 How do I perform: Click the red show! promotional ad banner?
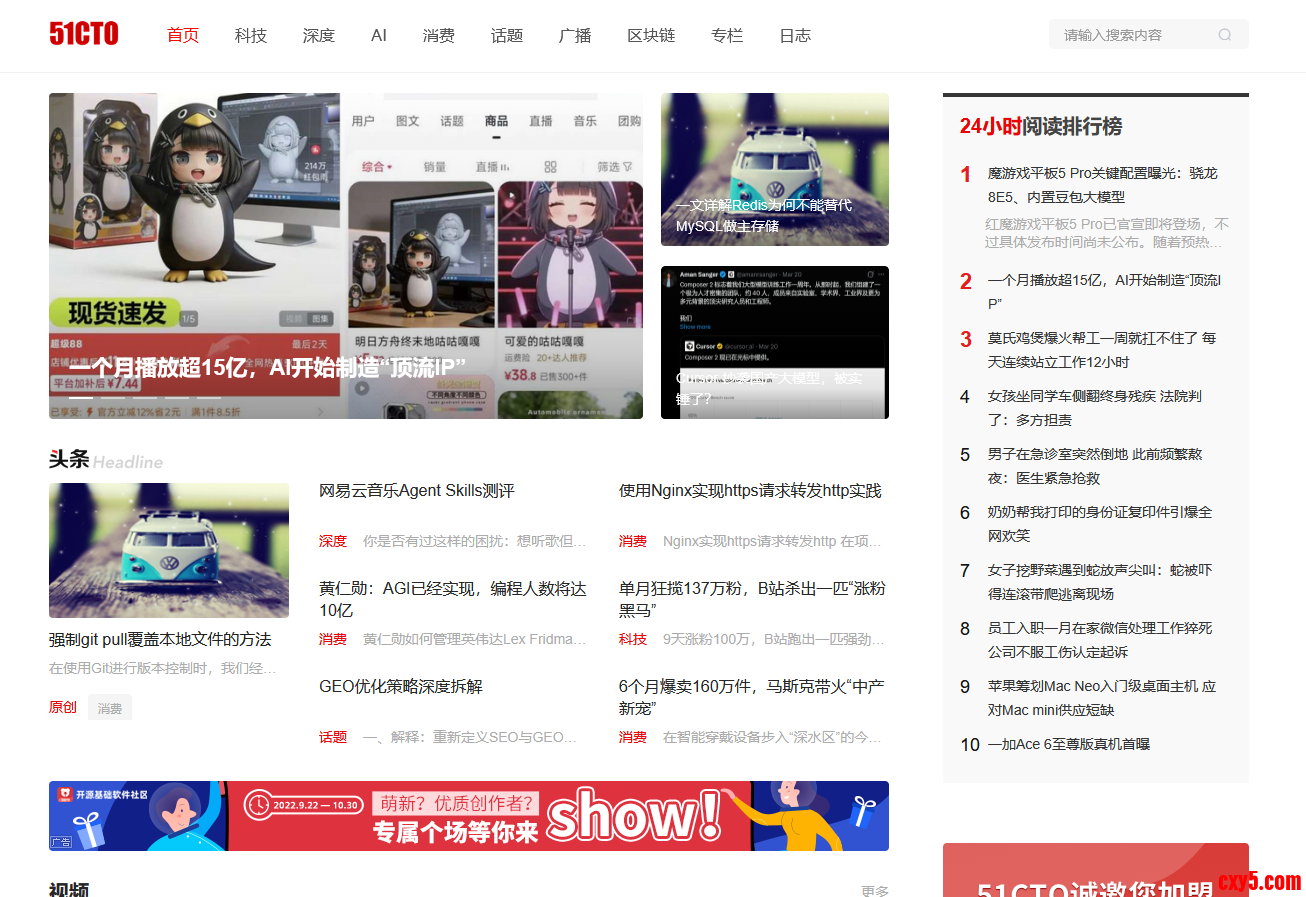[x=468, y=816]
